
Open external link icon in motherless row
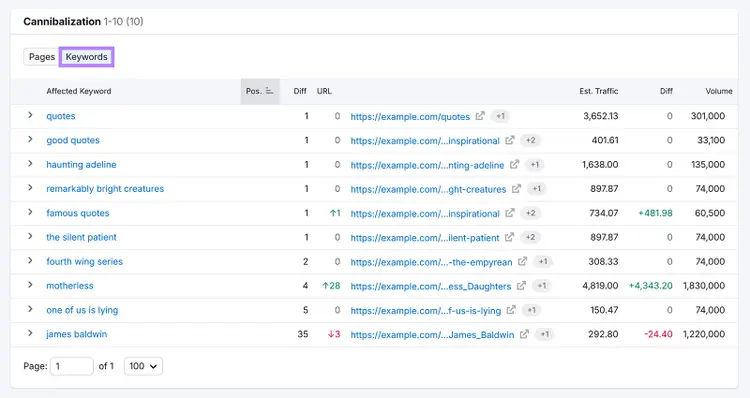(521, 286)
